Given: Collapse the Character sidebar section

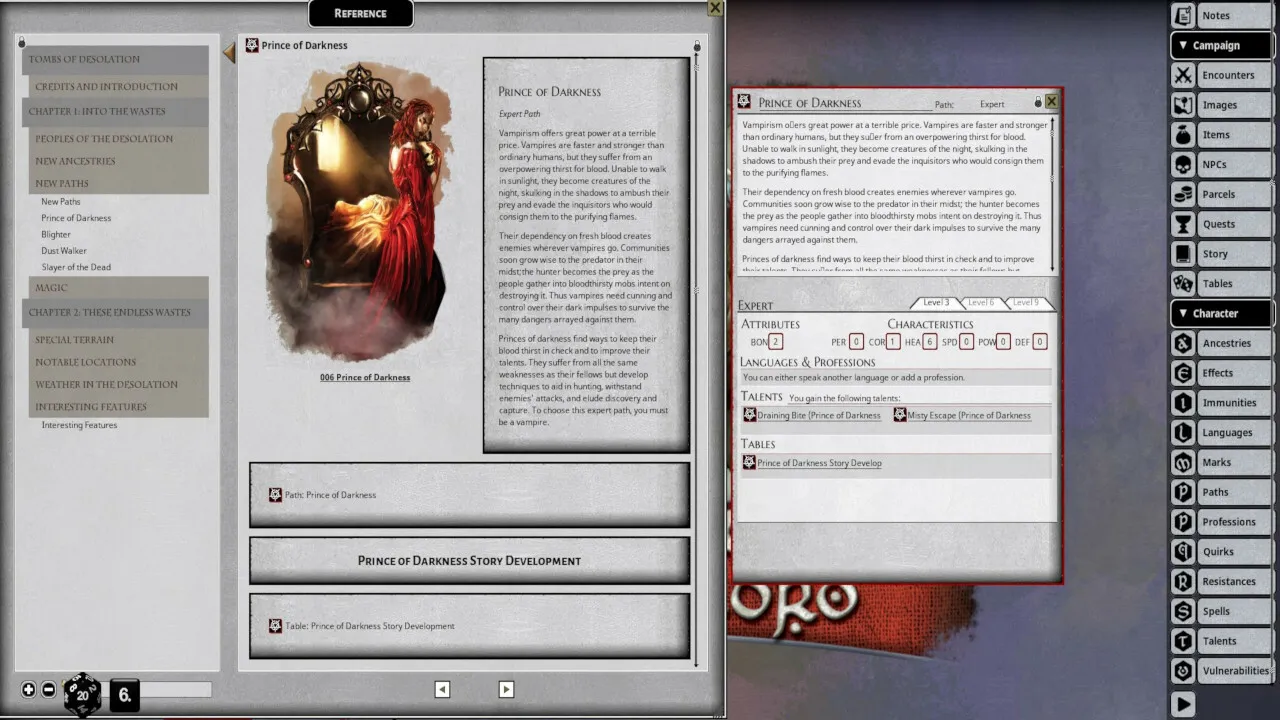Looking at the screenshot, I should [x=1221, y=313].
